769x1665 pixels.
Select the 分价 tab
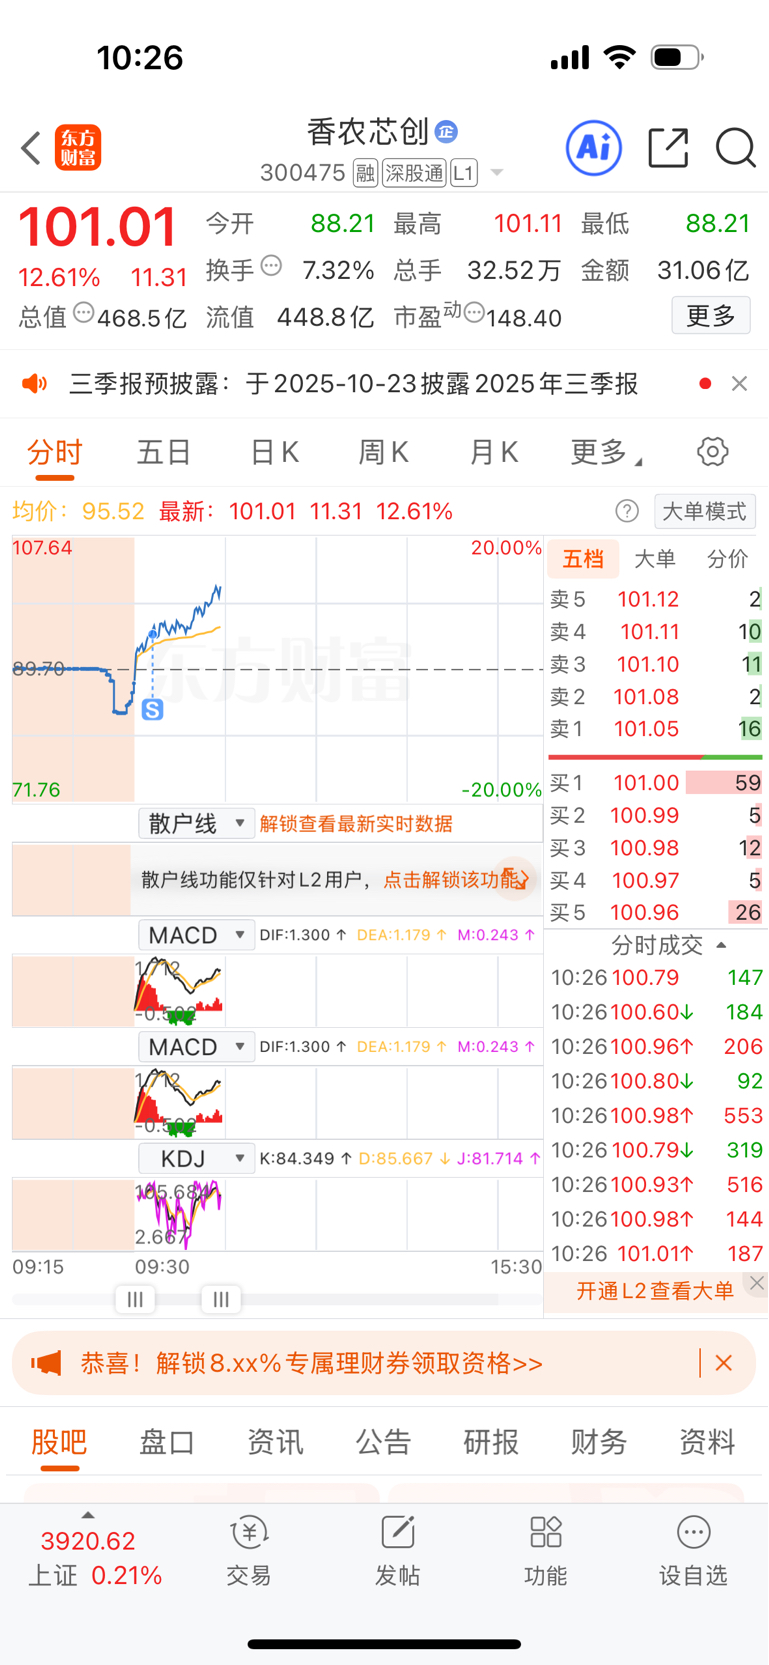pyautogui.click(x=727, y=559)
